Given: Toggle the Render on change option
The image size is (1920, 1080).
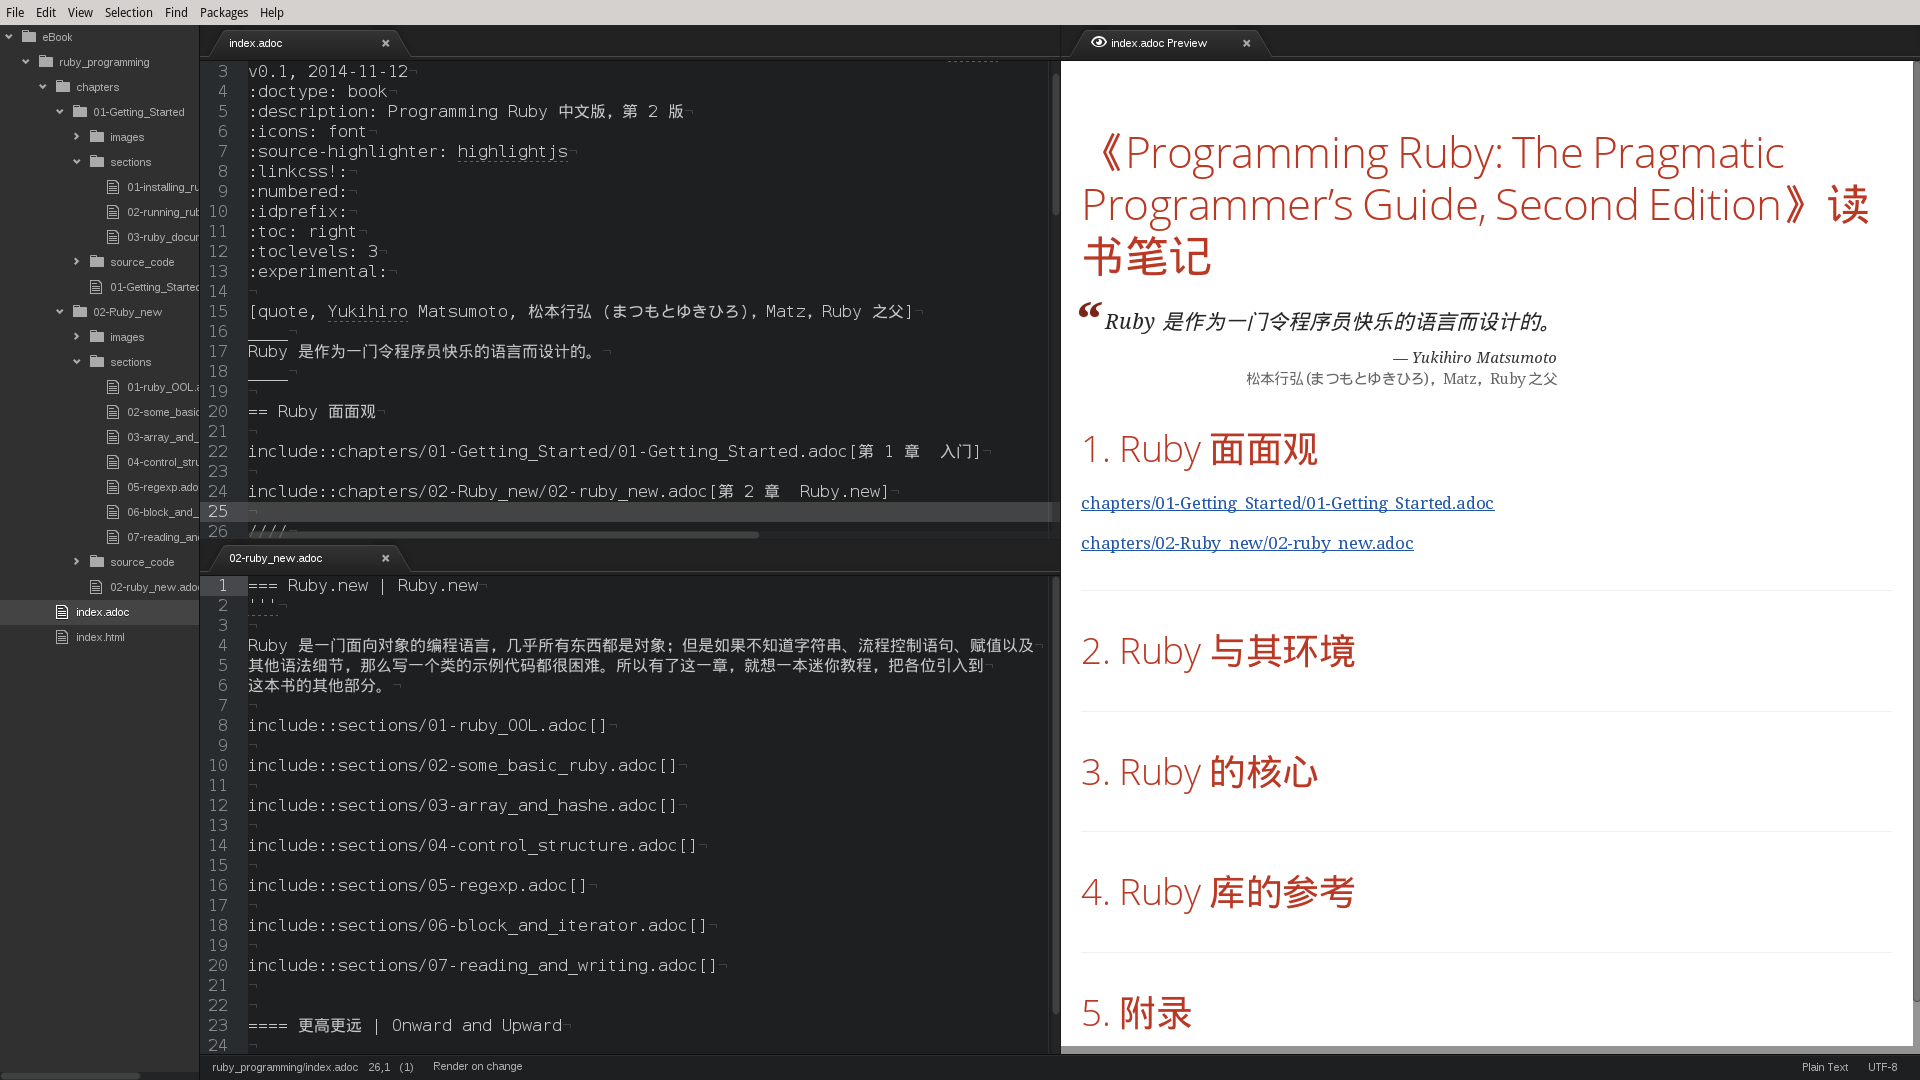Looking at the screenshot, I should [x=477, y=1066].
